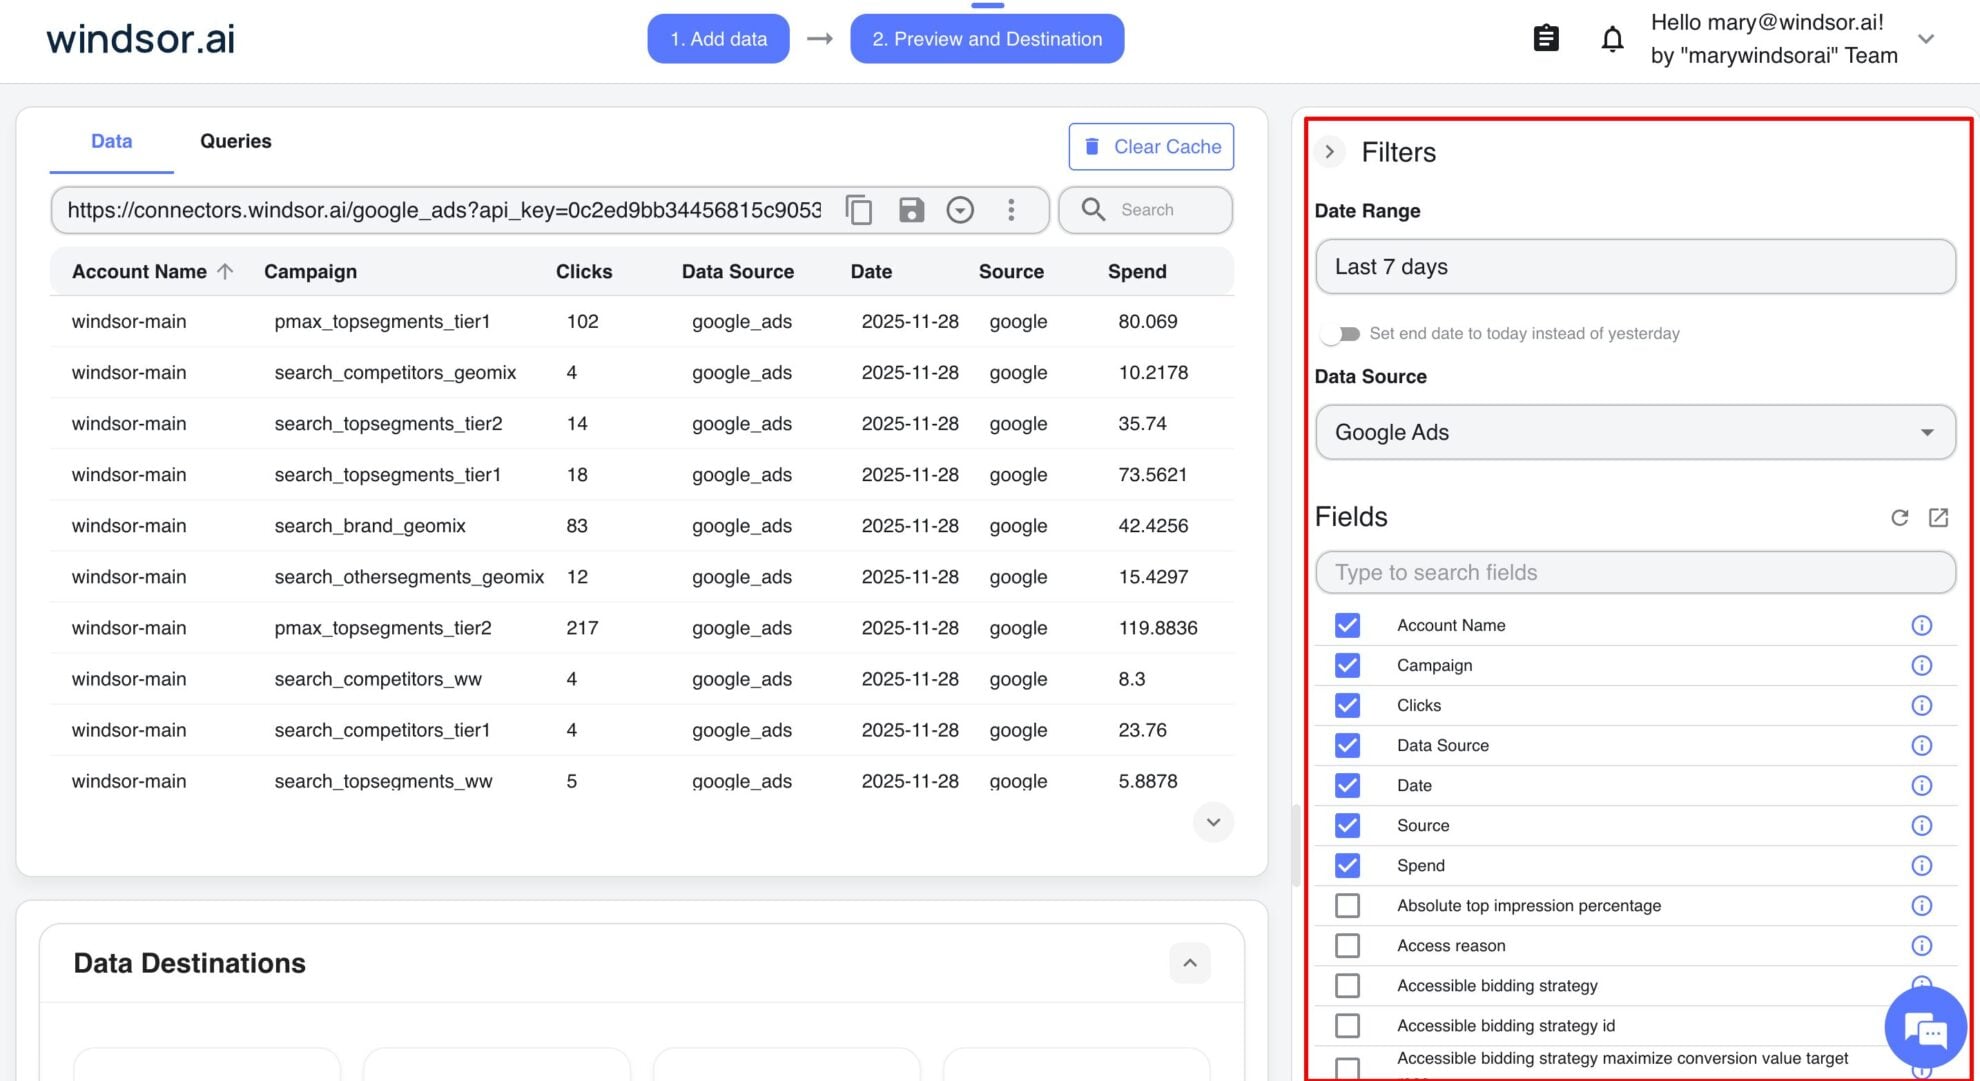Uncheck the Campaign field
This screenshot has width=1980, height=1081.
pos(1347,665)
